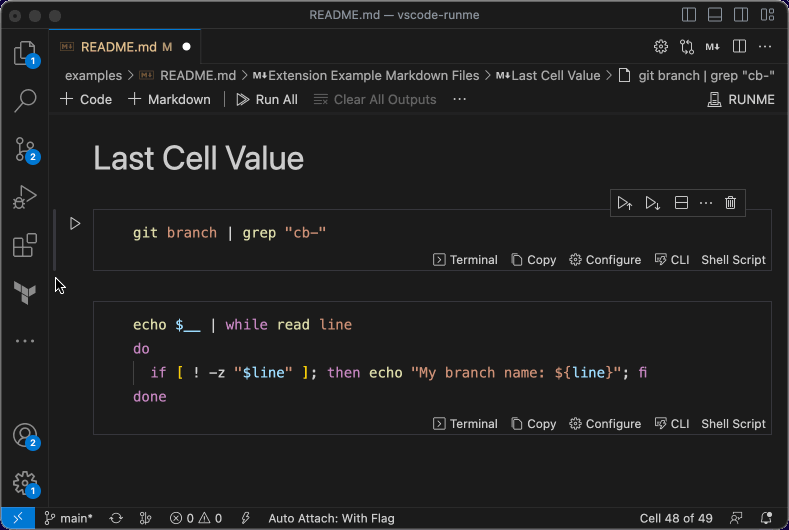Screen dimensions: 789x530
Task: Toggle Auto Attach: With Flag
Action: click(x=331, y=518)
